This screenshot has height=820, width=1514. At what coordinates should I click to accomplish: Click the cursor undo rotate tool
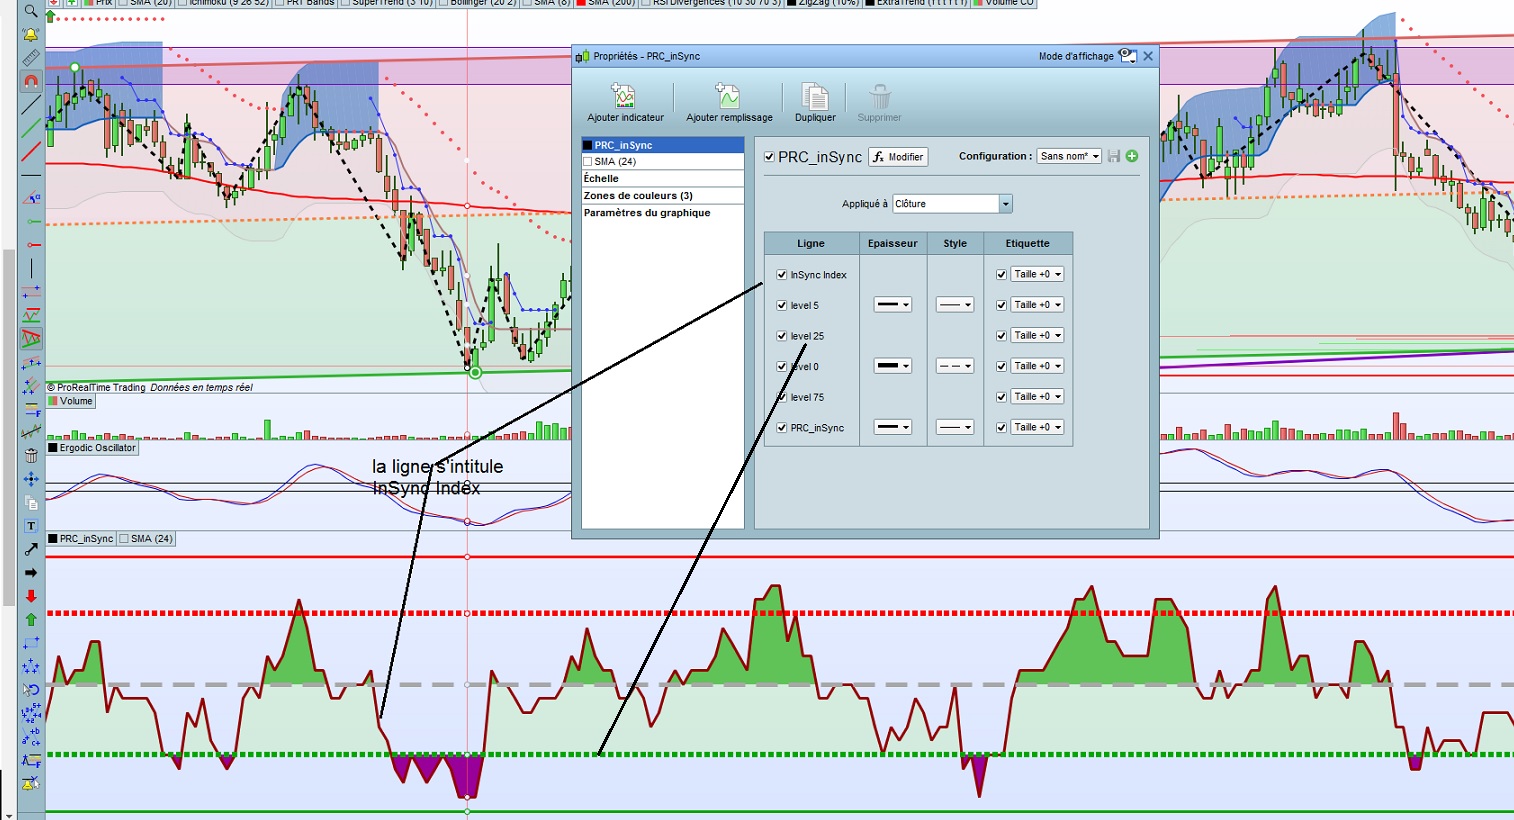tap(31, 690)
